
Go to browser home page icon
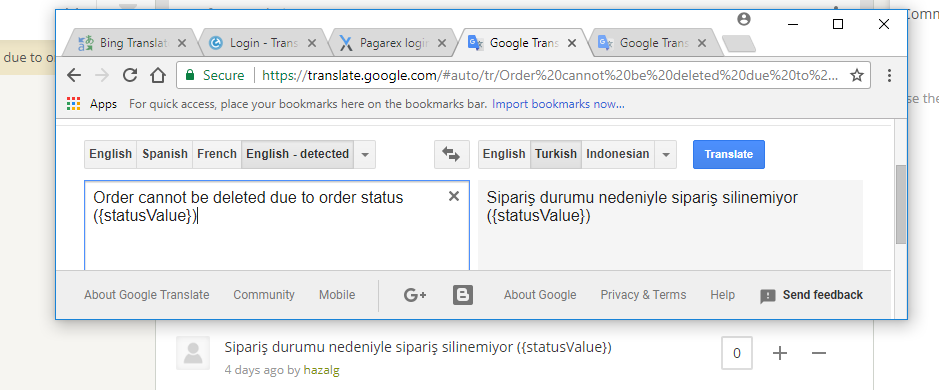[157, 75]
